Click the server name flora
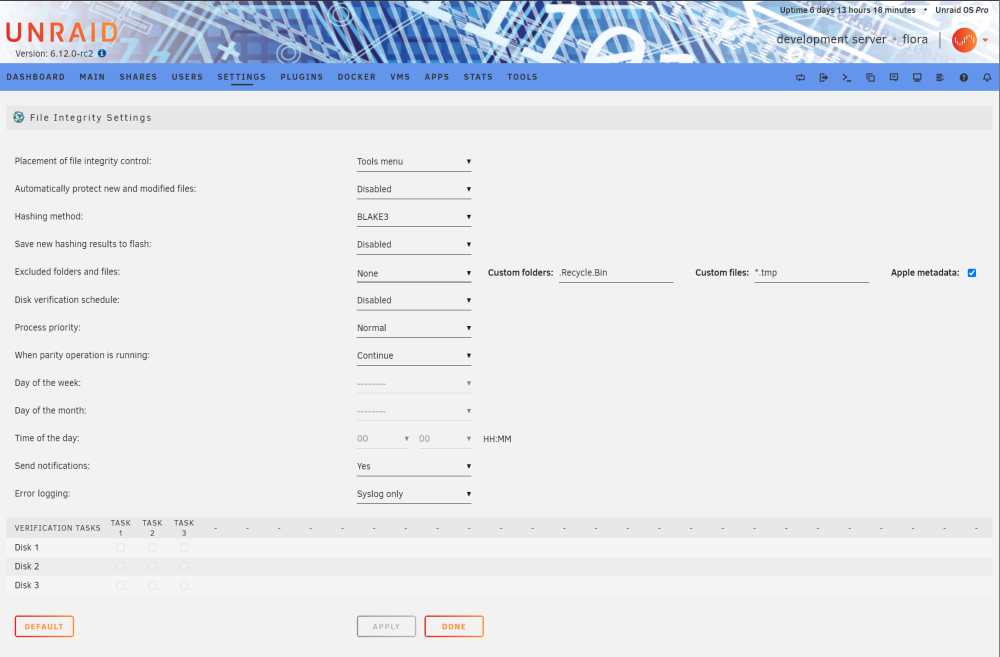Image resolution: width=1000 pixels, height=657 pixels. (x=915, y=40)
